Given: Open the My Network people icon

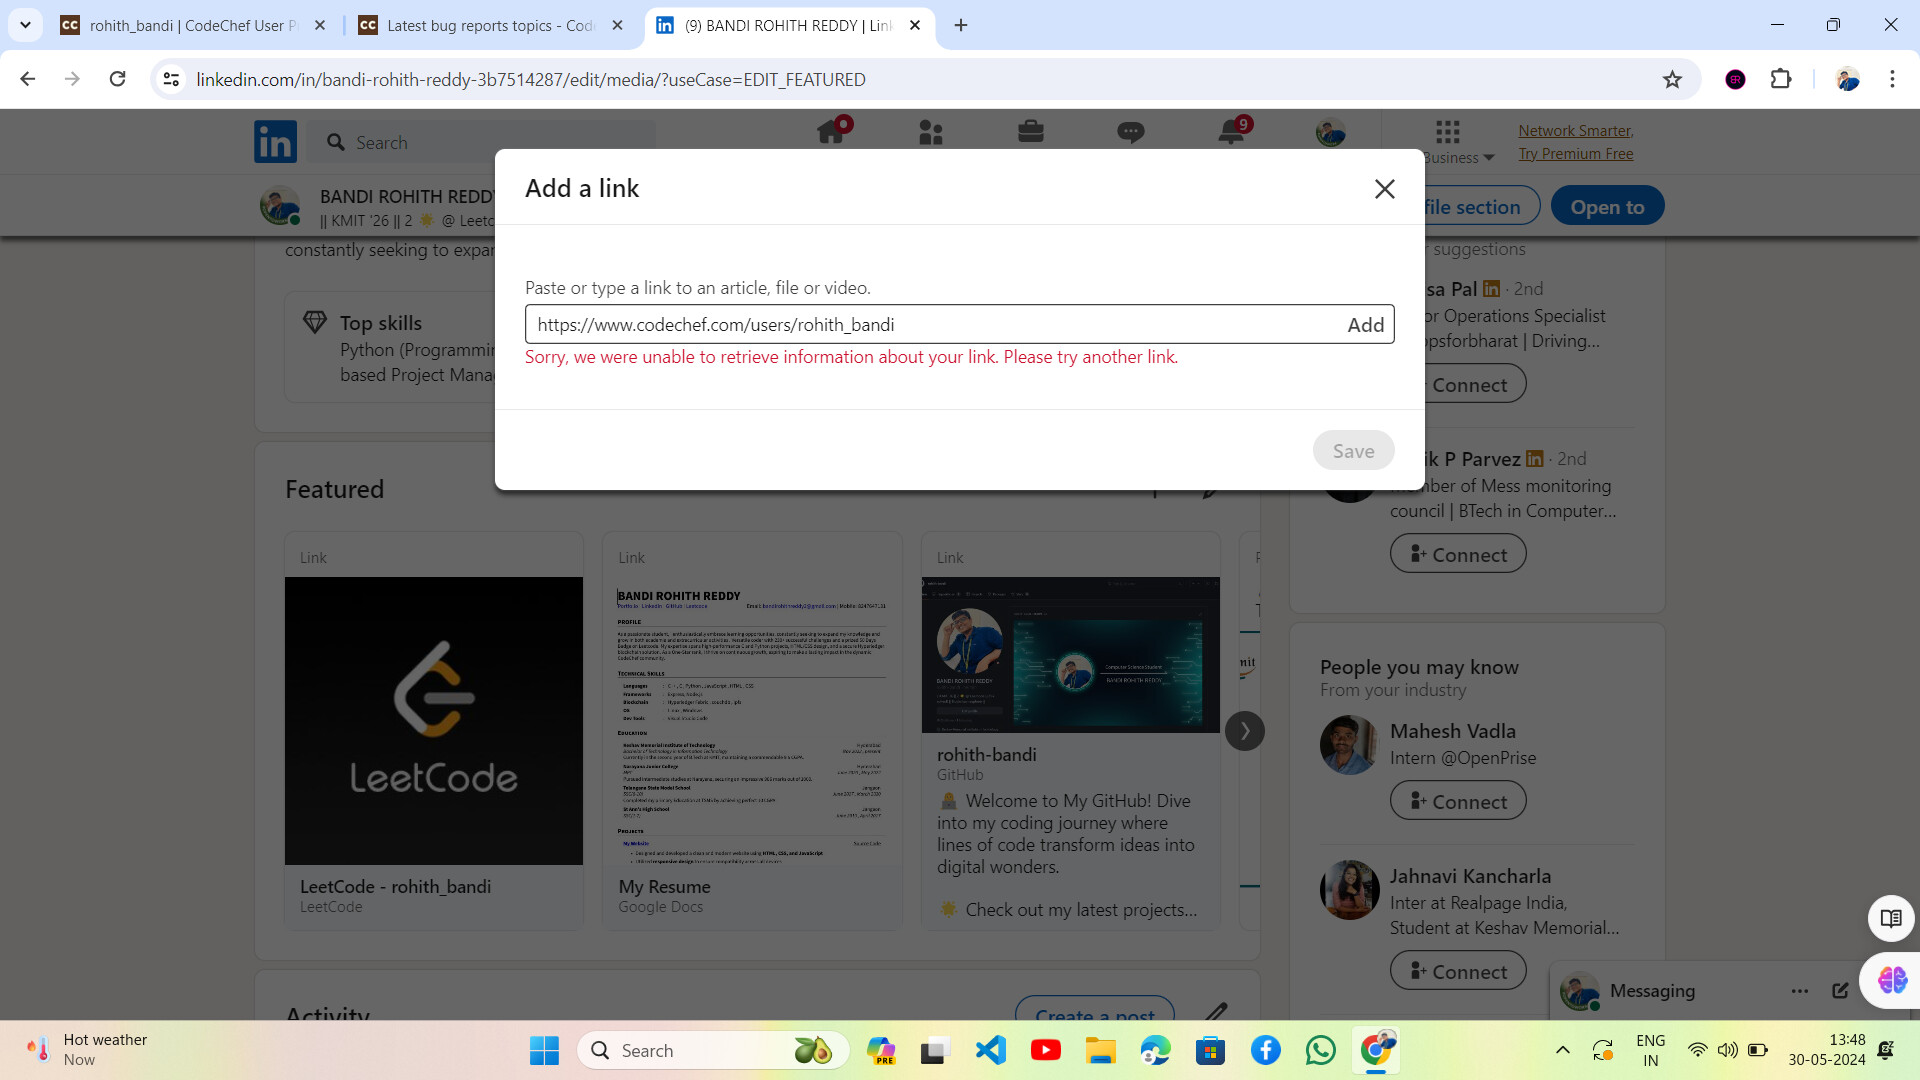Looking at the screenshot, I should [930, 132].
